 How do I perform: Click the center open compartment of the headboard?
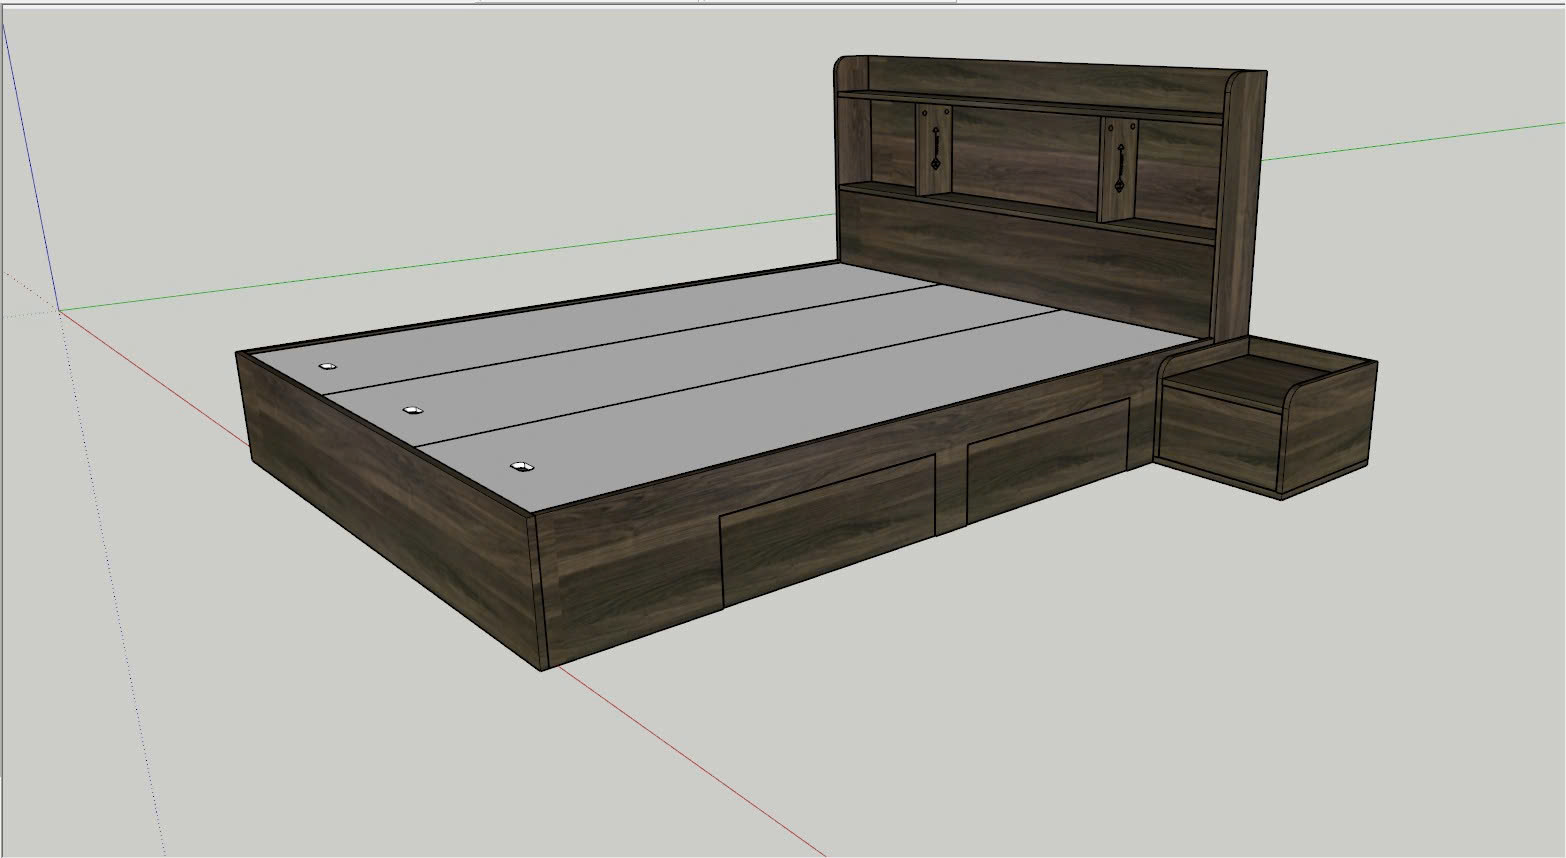coord(1025,155)
